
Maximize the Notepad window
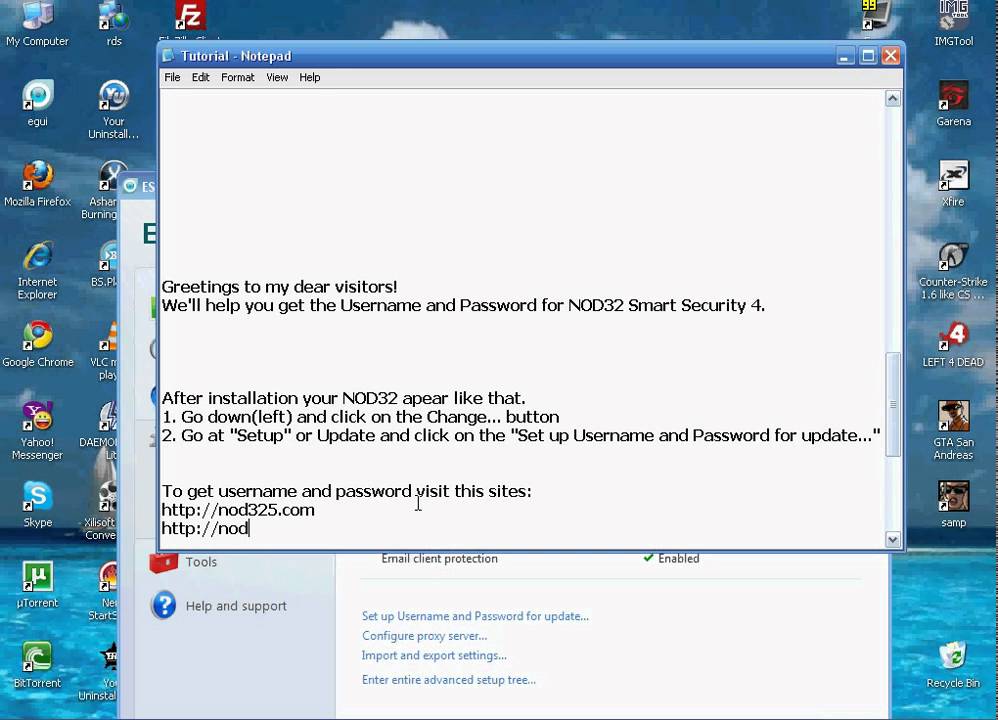[868, 56]
